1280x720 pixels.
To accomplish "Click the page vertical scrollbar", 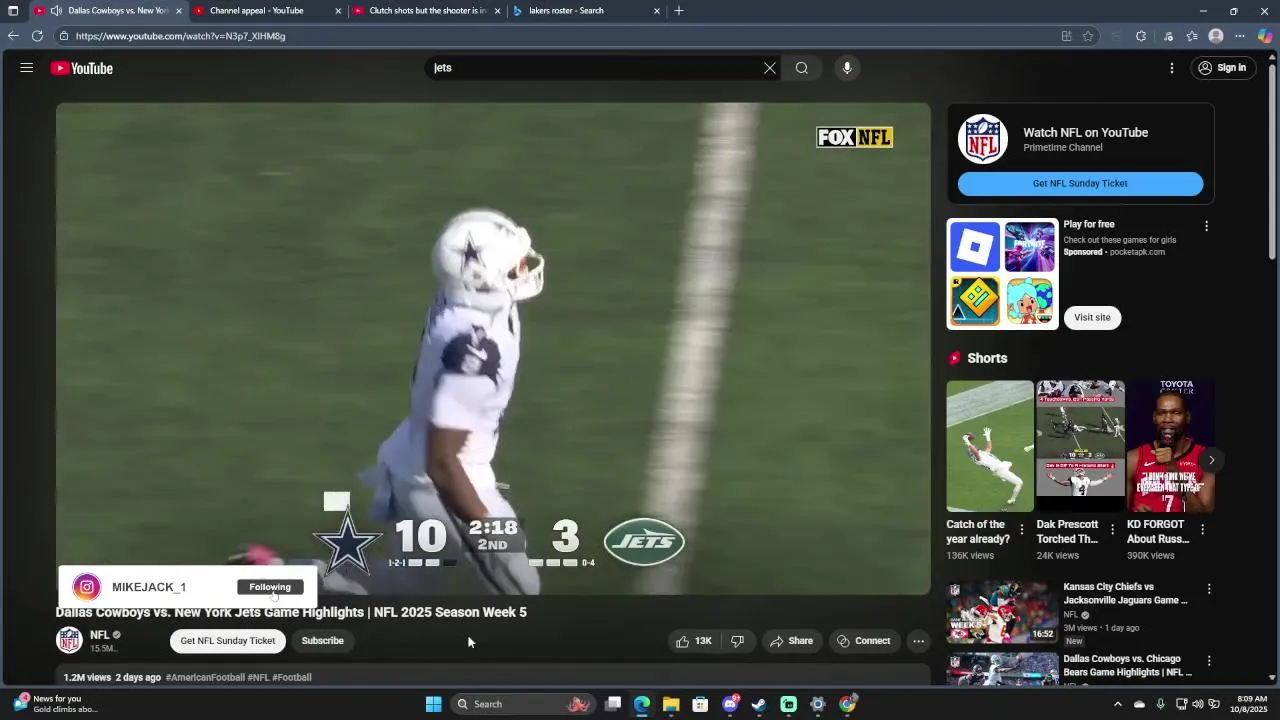I will [x=1272, y=160].
